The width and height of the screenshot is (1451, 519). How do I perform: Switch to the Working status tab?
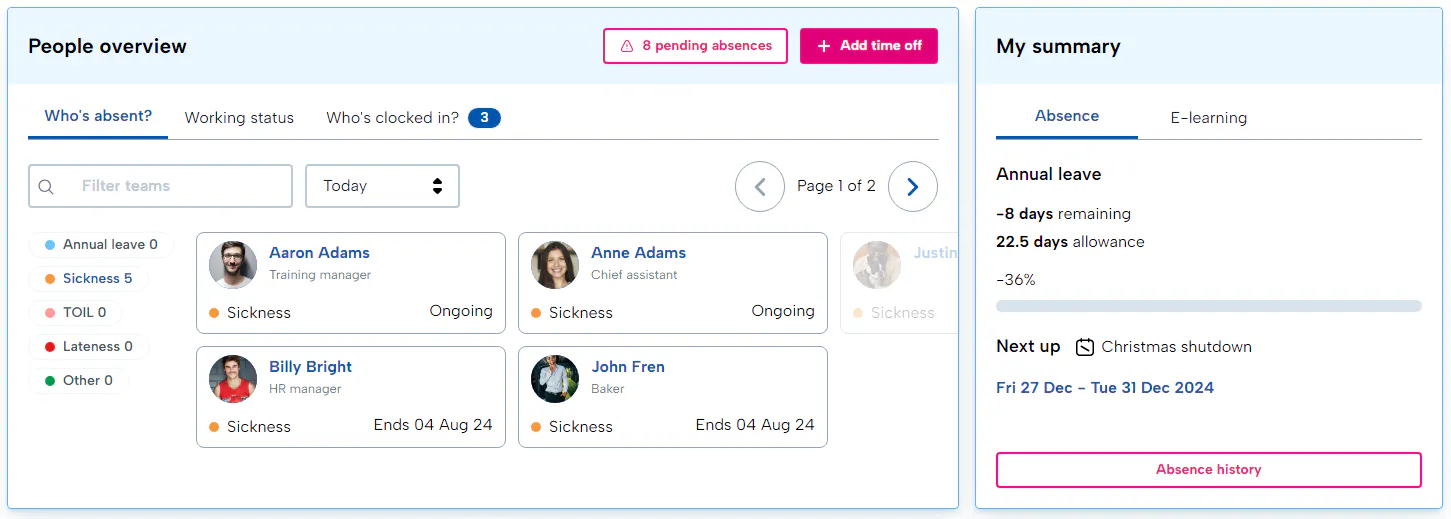pyautogui.click(x=239, y=118)
